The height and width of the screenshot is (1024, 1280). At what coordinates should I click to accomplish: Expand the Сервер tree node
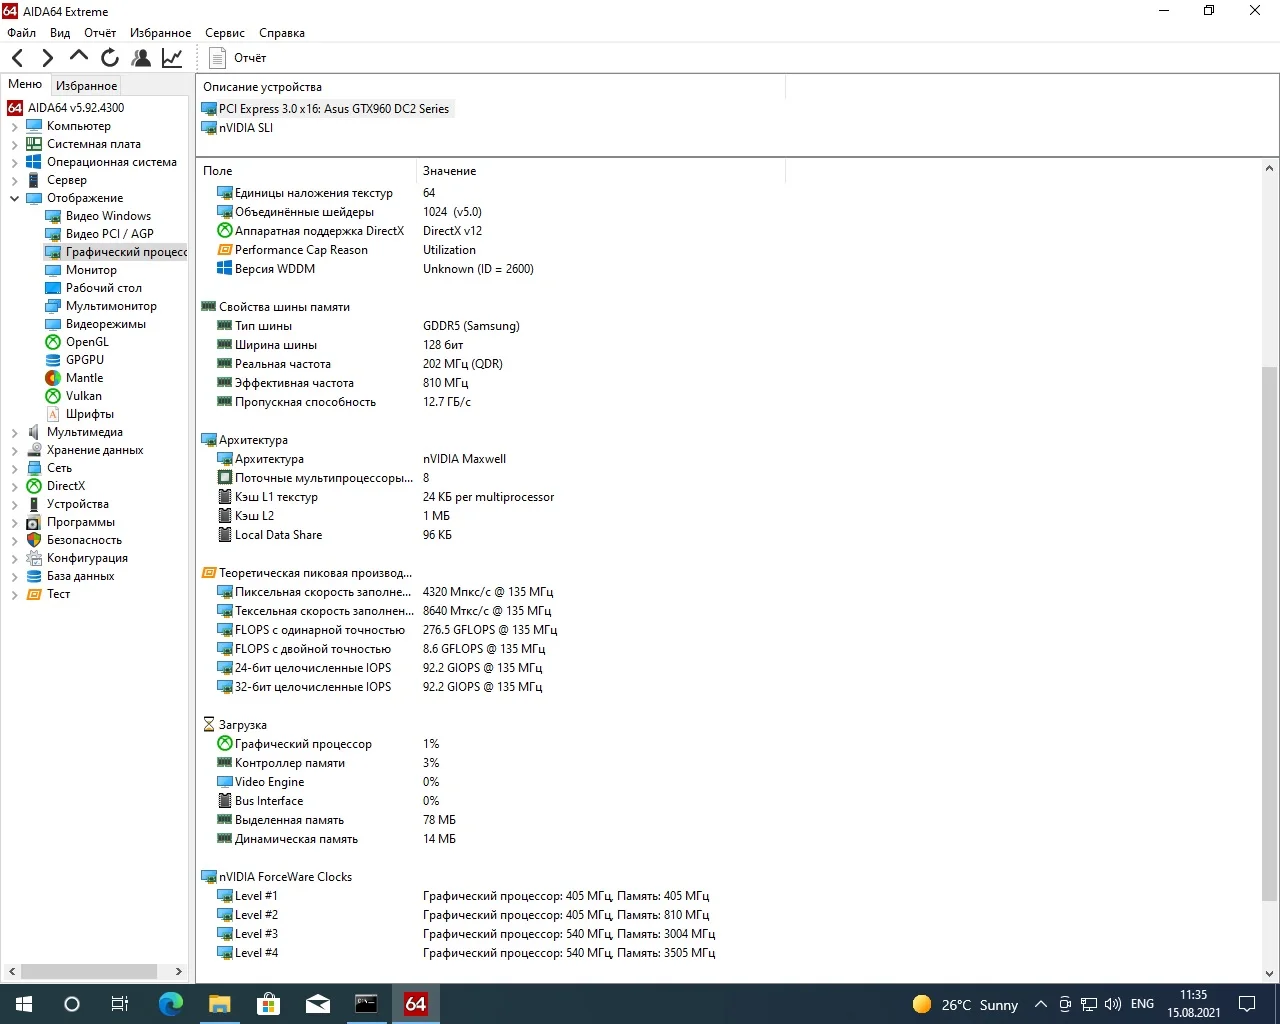(14, 181)
